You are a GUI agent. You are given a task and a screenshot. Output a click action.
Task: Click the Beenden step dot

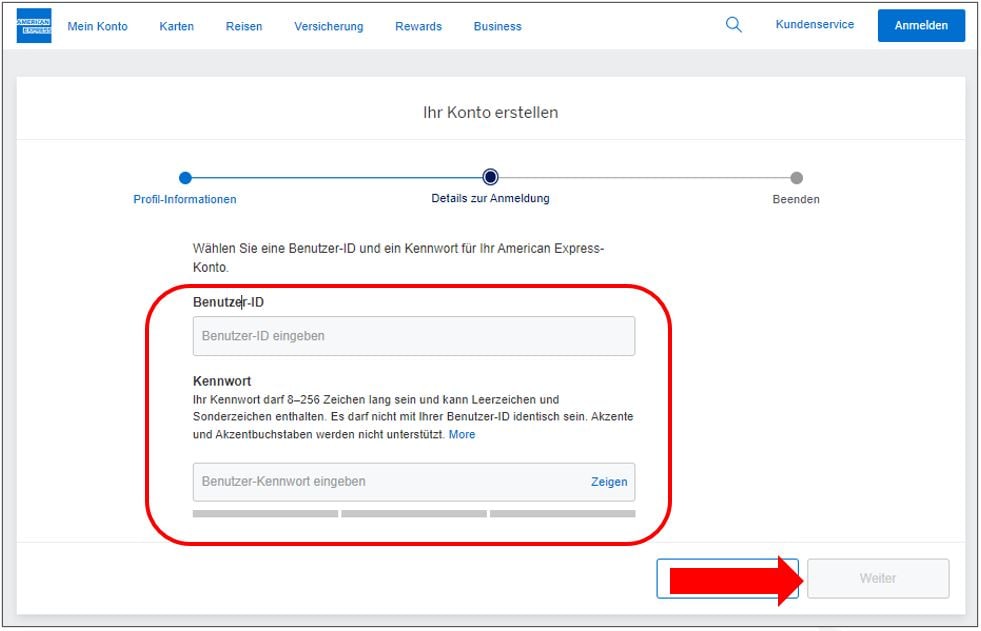pos(796,178)
